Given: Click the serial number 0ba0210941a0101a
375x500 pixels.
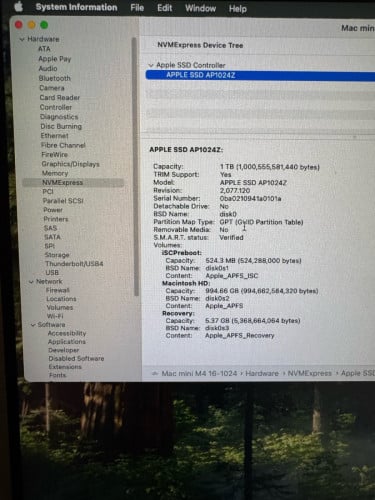Looking at the screenshot, I should [x=250, y=199].
